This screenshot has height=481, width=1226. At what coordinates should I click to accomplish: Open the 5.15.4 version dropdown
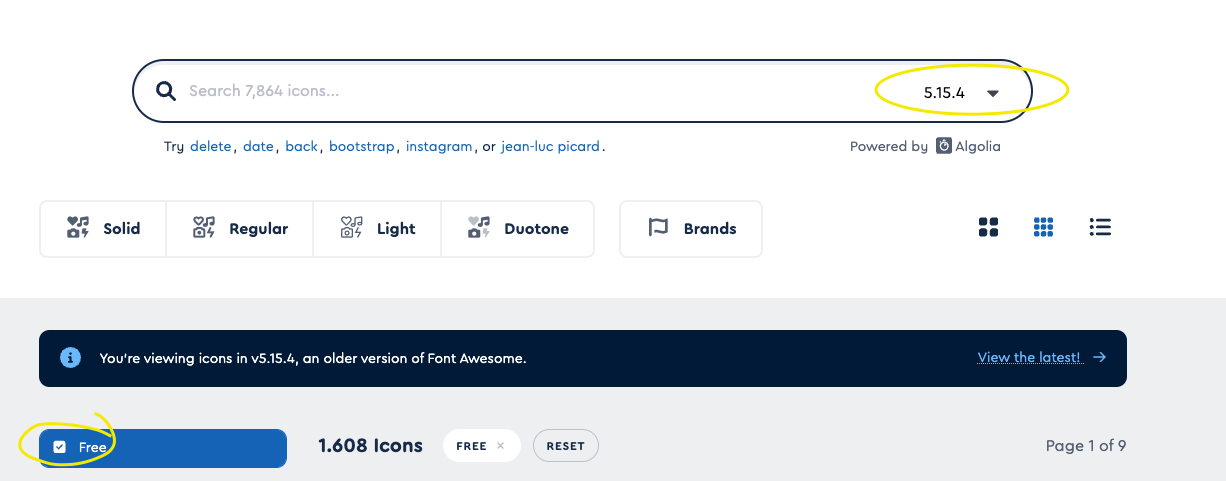tap(961, 93)
